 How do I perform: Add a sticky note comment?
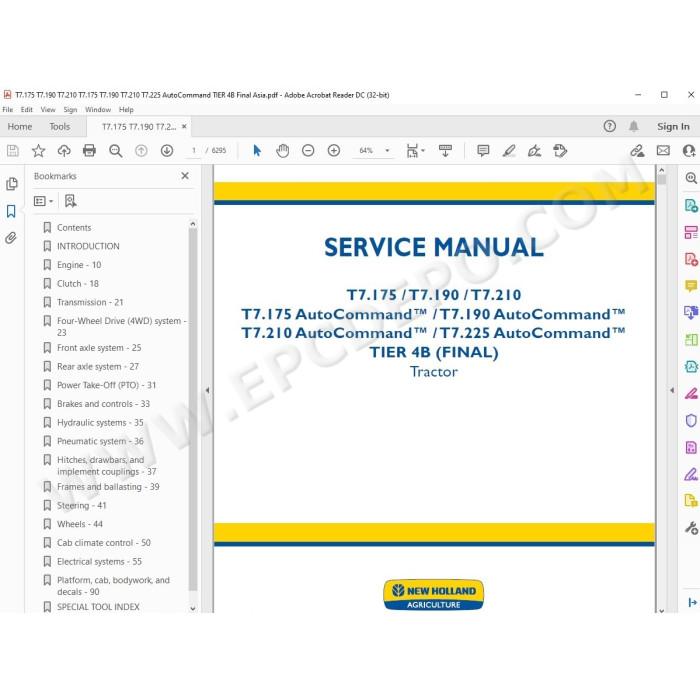tap(483, 150)
